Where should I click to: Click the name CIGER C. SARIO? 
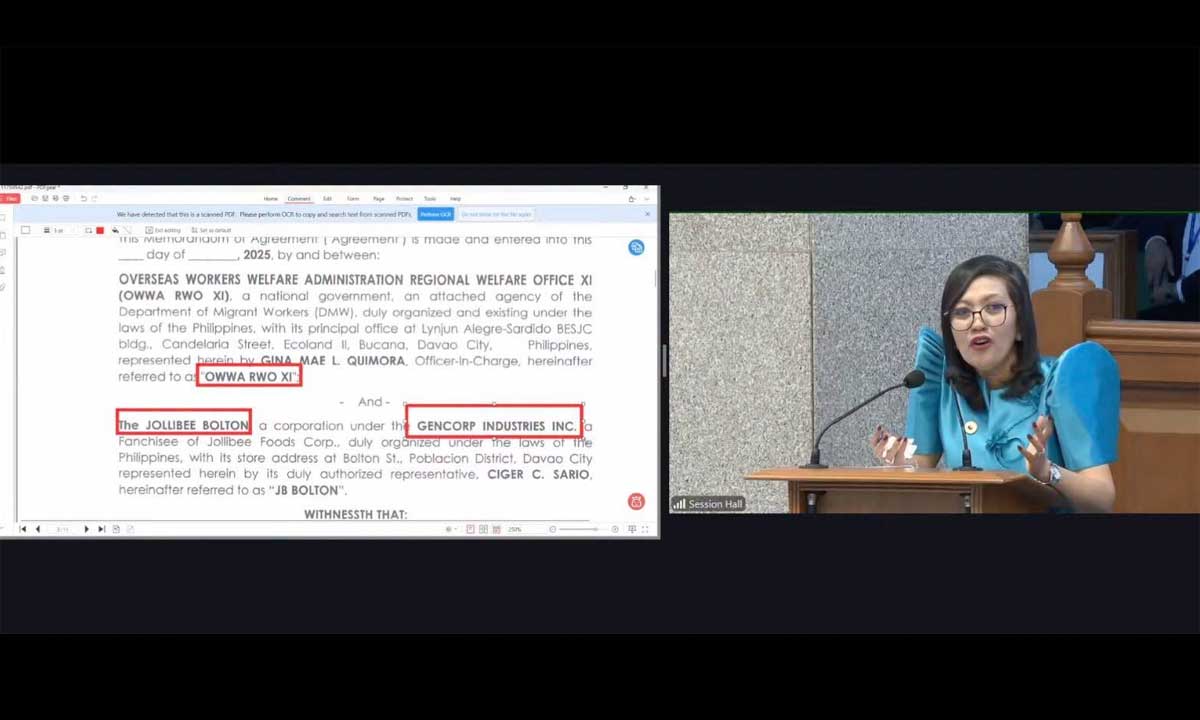[538, 474]
